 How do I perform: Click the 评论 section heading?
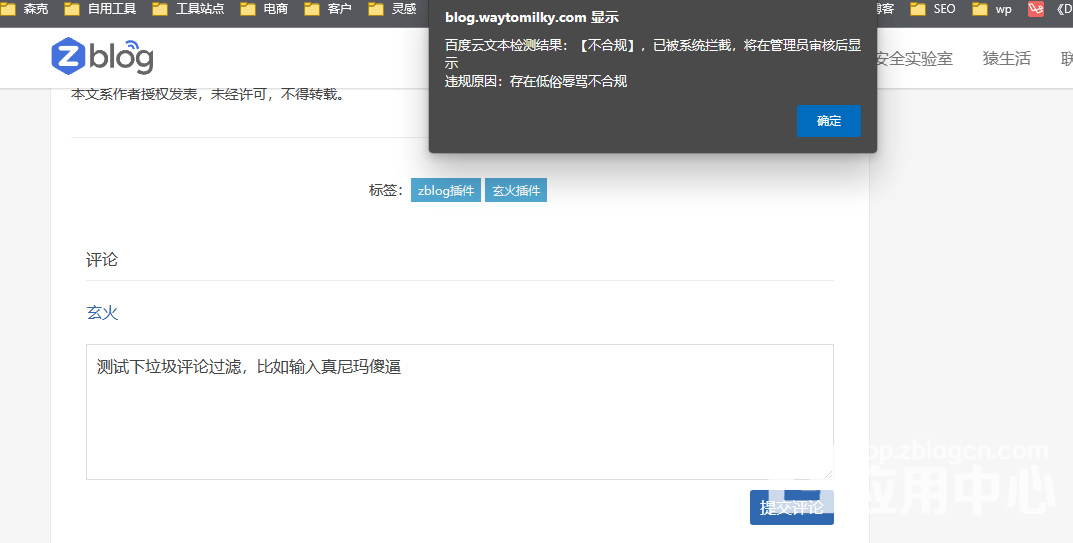[102, 260]
